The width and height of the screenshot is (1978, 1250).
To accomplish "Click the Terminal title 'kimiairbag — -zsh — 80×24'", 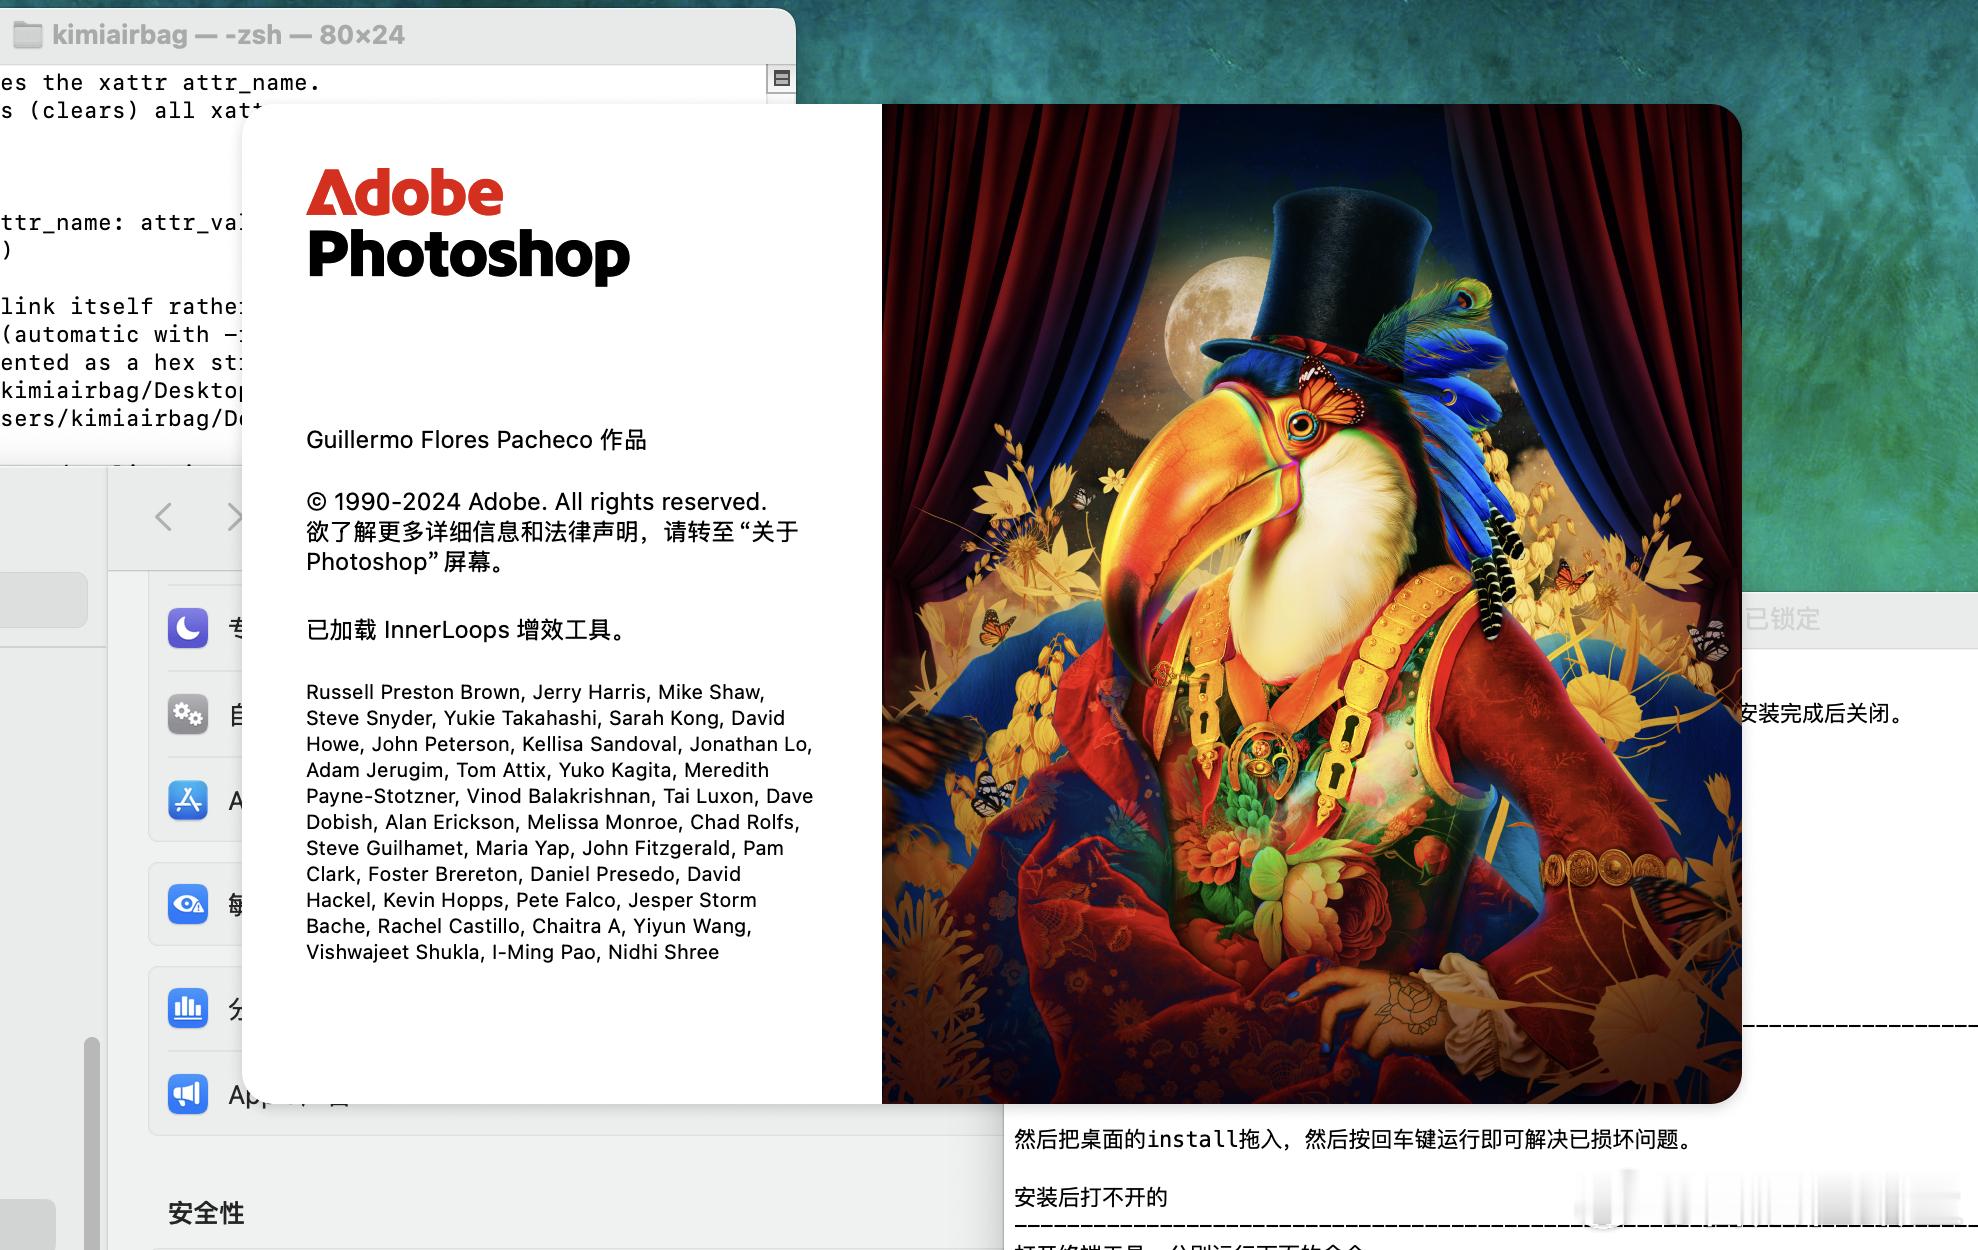I will pyautogui.click(x=228, y=35).
